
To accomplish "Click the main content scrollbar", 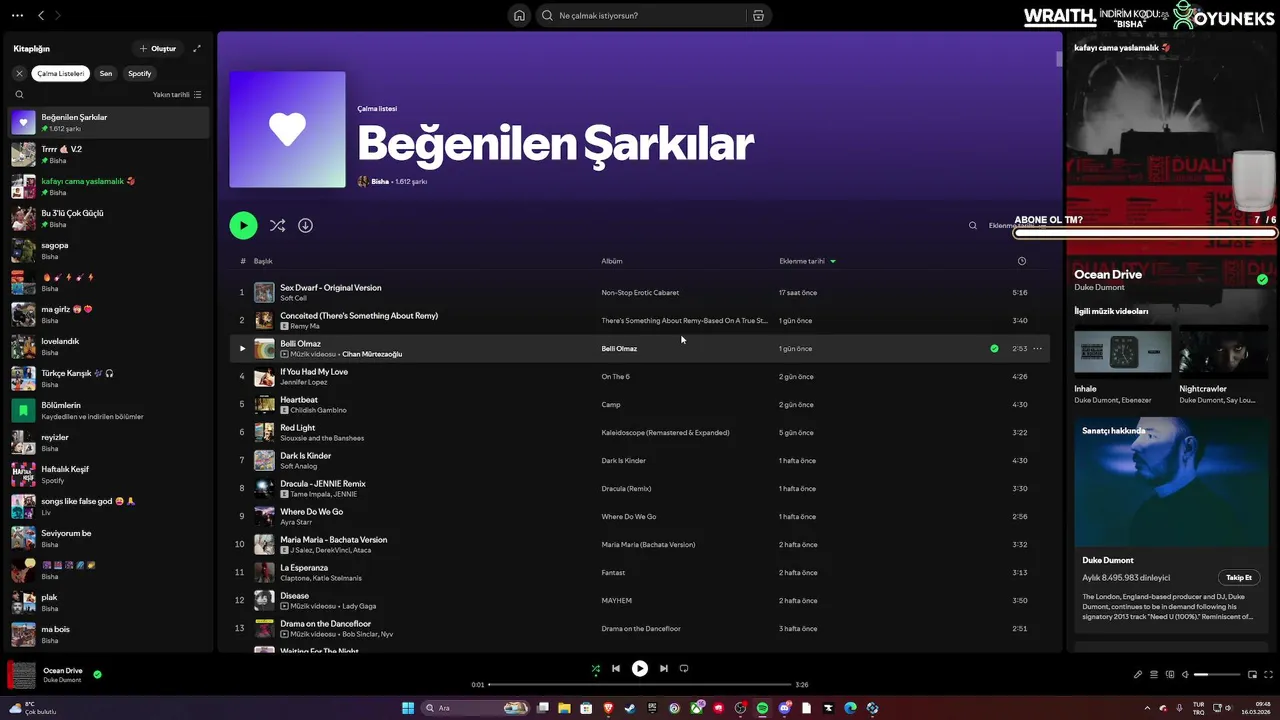I will tap(1059, 58).
